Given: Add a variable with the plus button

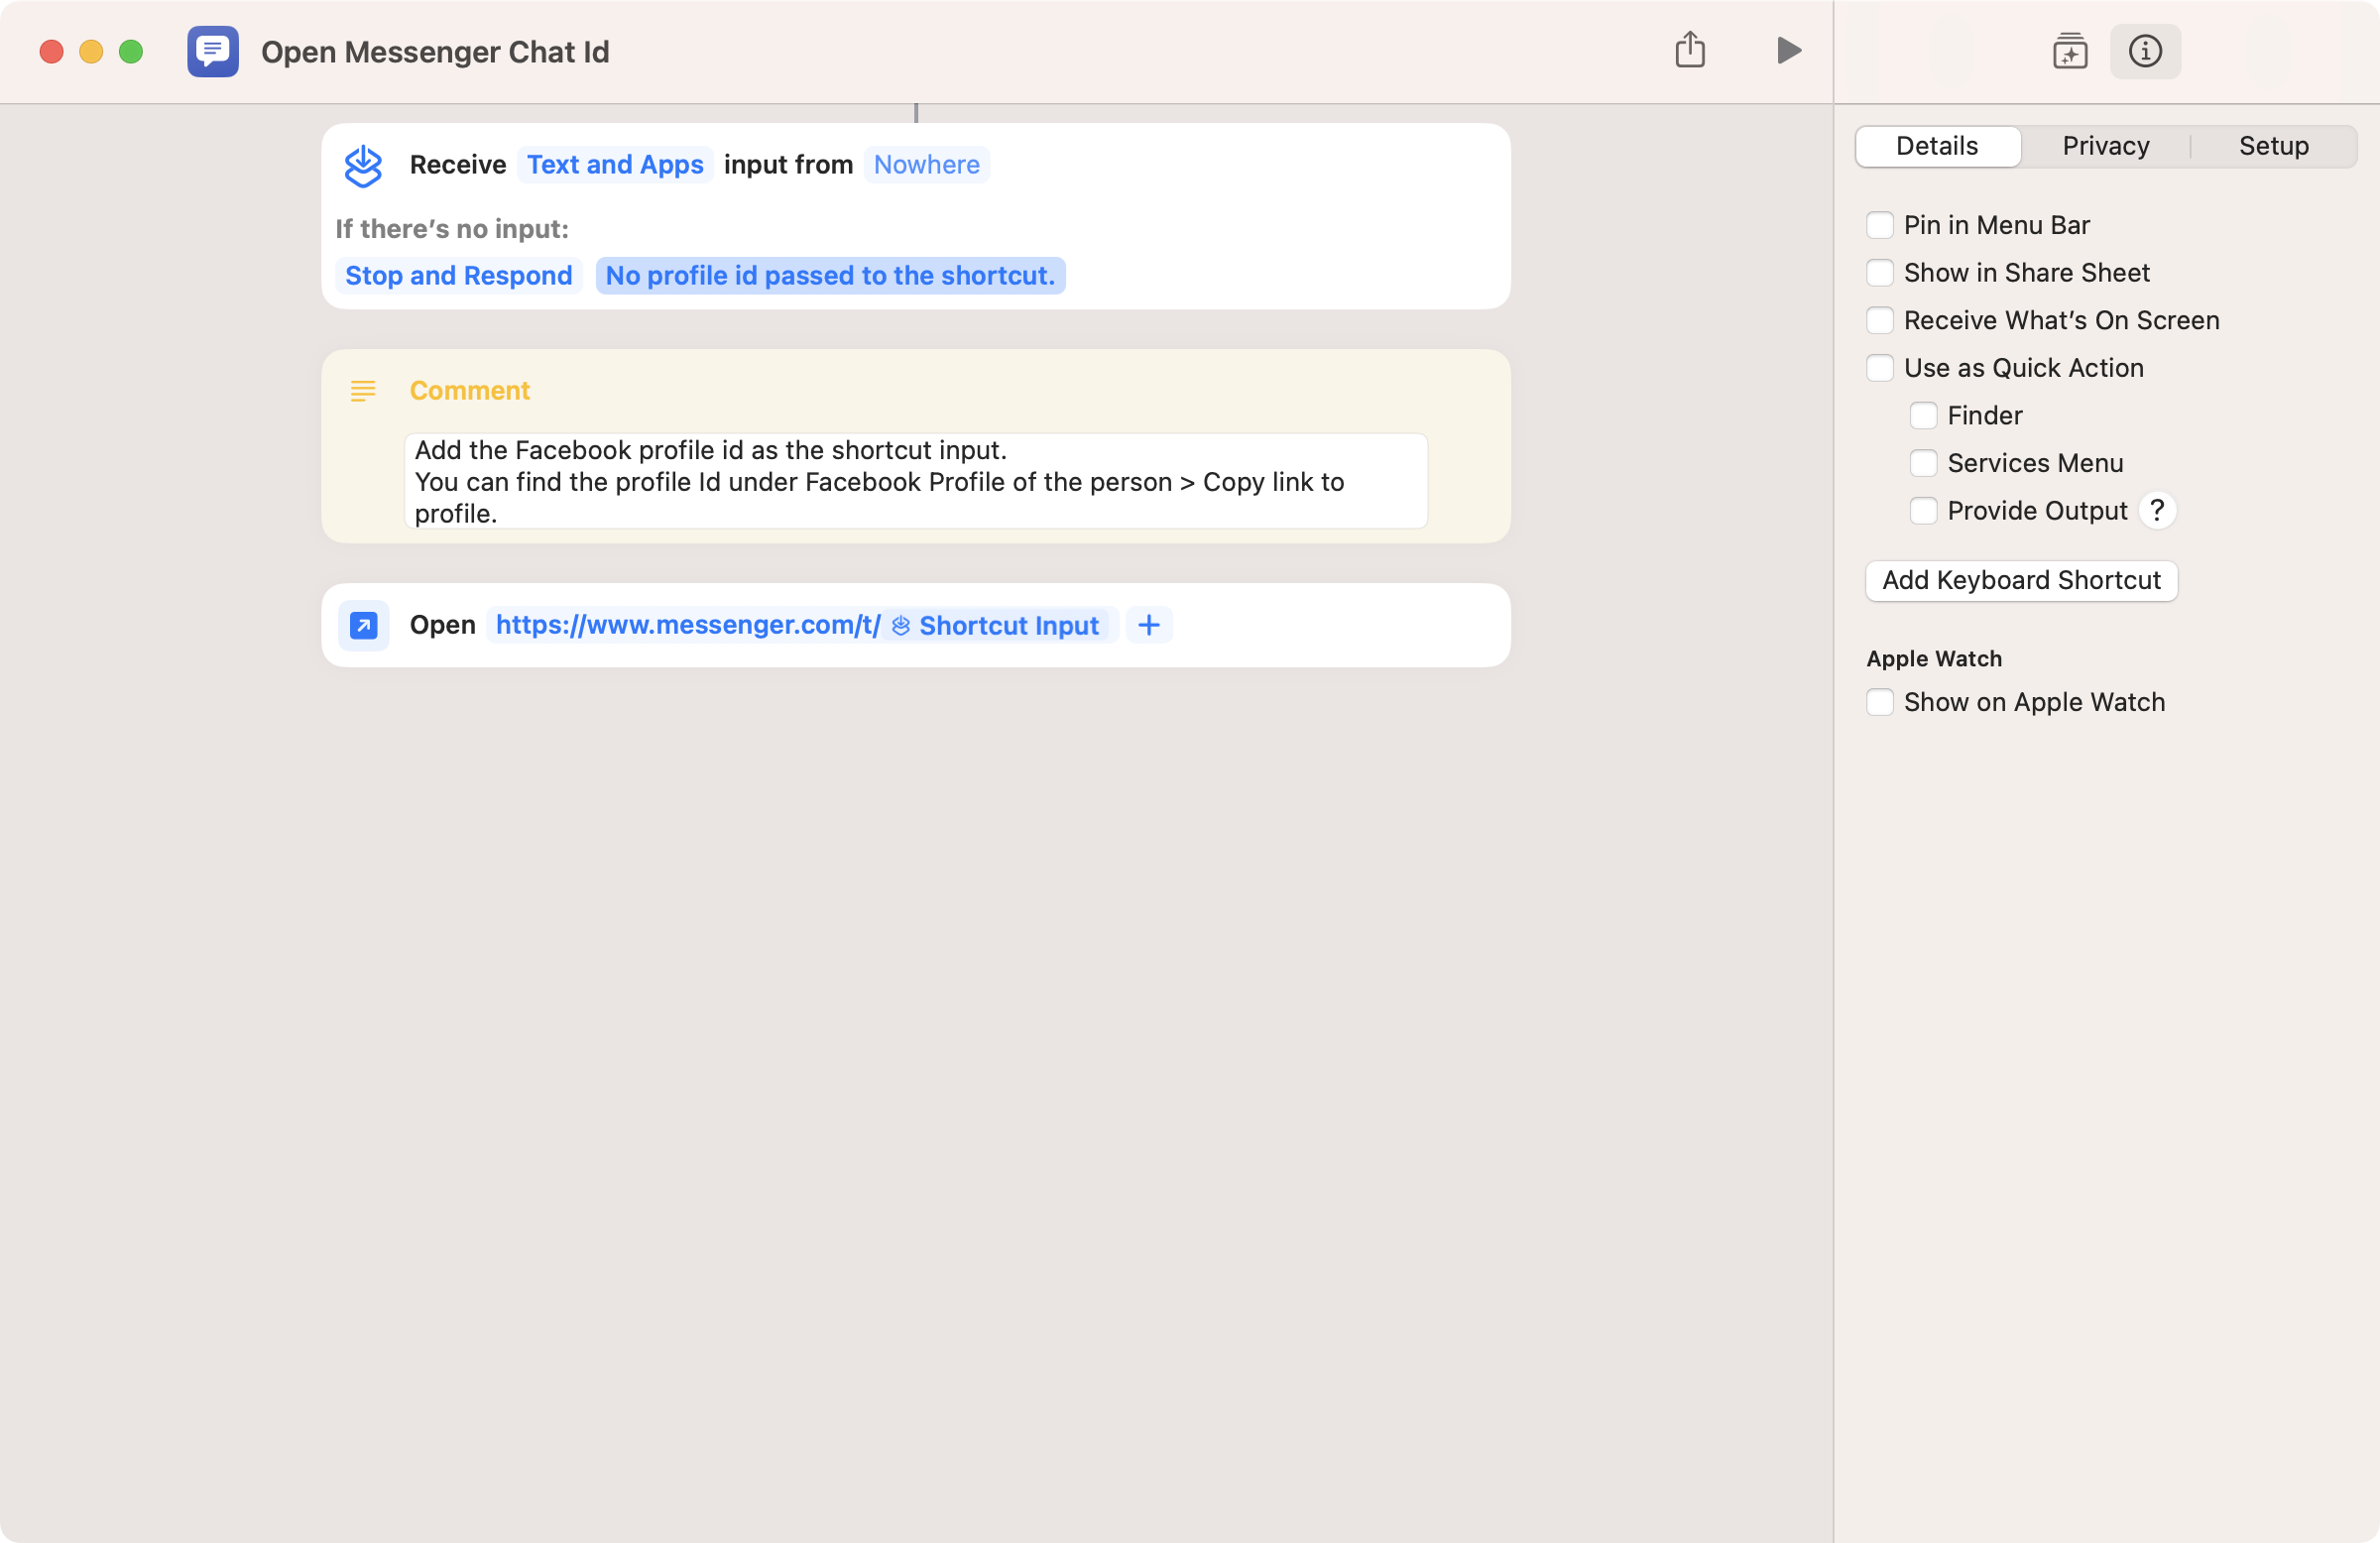Looking at the screenshot, I should (x=1148, y=625).
